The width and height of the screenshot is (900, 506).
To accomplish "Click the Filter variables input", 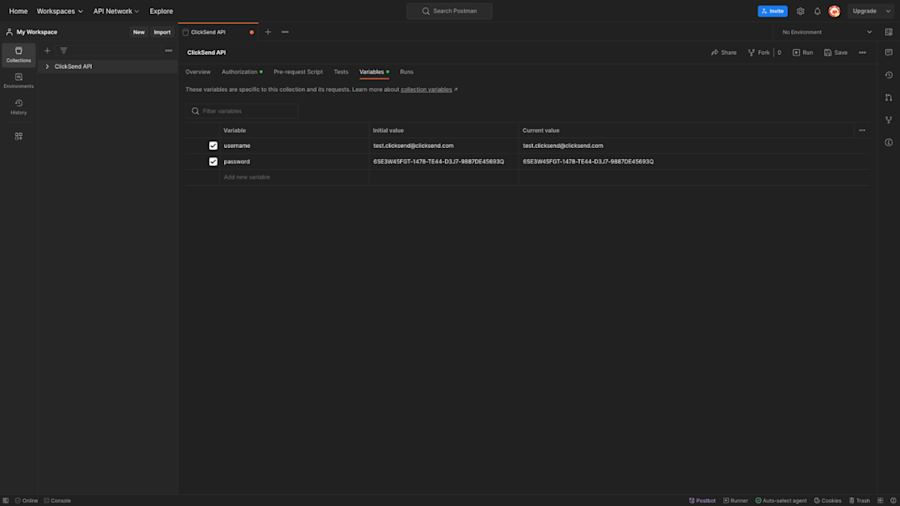I will pyautogui.click(x=242, y=111).
